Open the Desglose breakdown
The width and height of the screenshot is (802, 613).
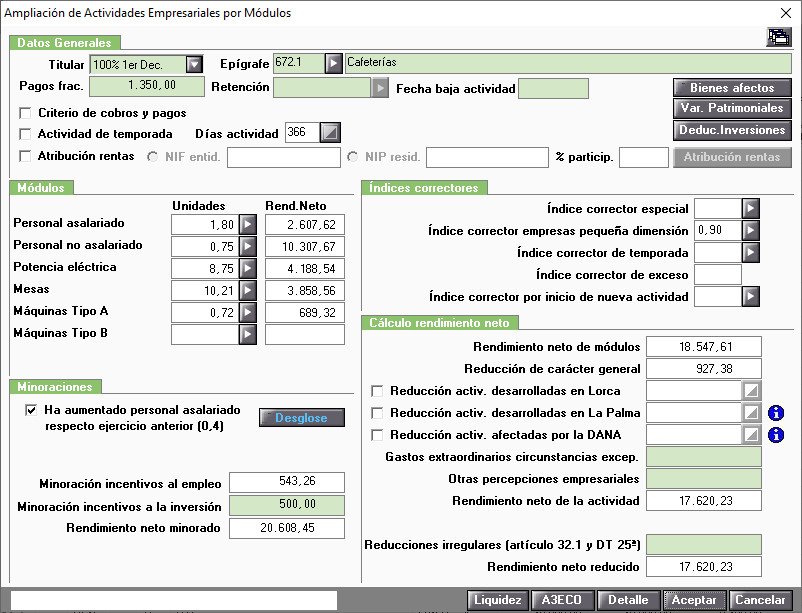302,418
